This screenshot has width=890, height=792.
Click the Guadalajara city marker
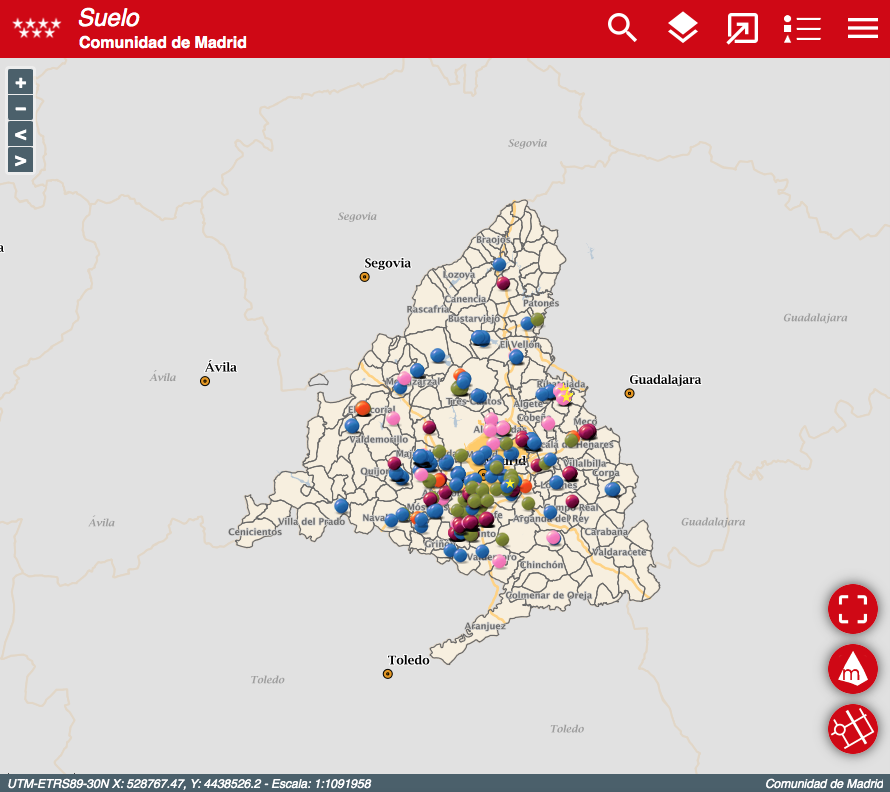629,393
